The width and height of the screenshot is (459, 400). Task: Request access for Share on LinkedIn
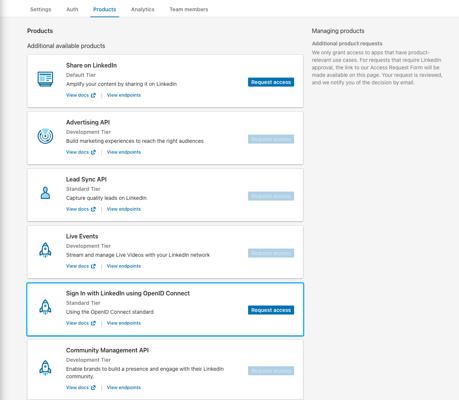pos(271,82)
